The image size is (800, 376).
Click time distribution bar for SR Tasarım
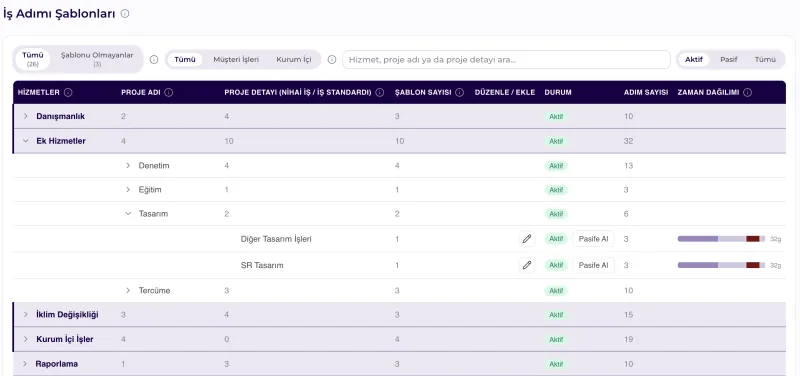coord(721,265)
